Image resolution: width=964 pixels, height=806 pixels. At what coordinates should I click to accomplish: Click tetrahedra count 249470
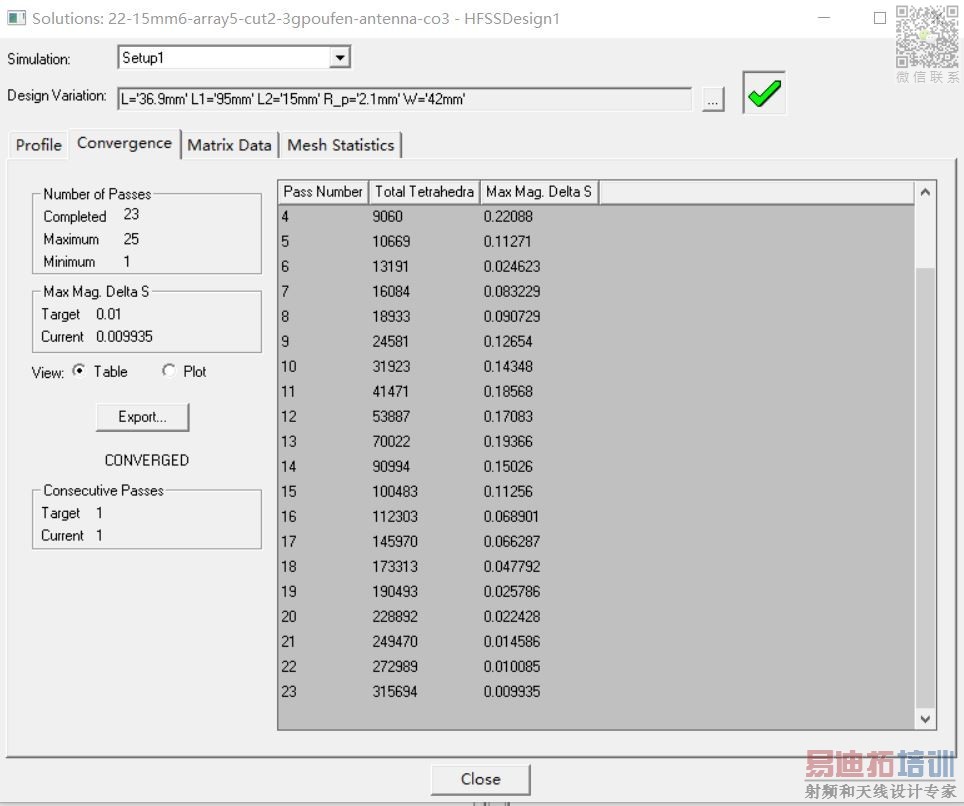(x=395, y=641)
